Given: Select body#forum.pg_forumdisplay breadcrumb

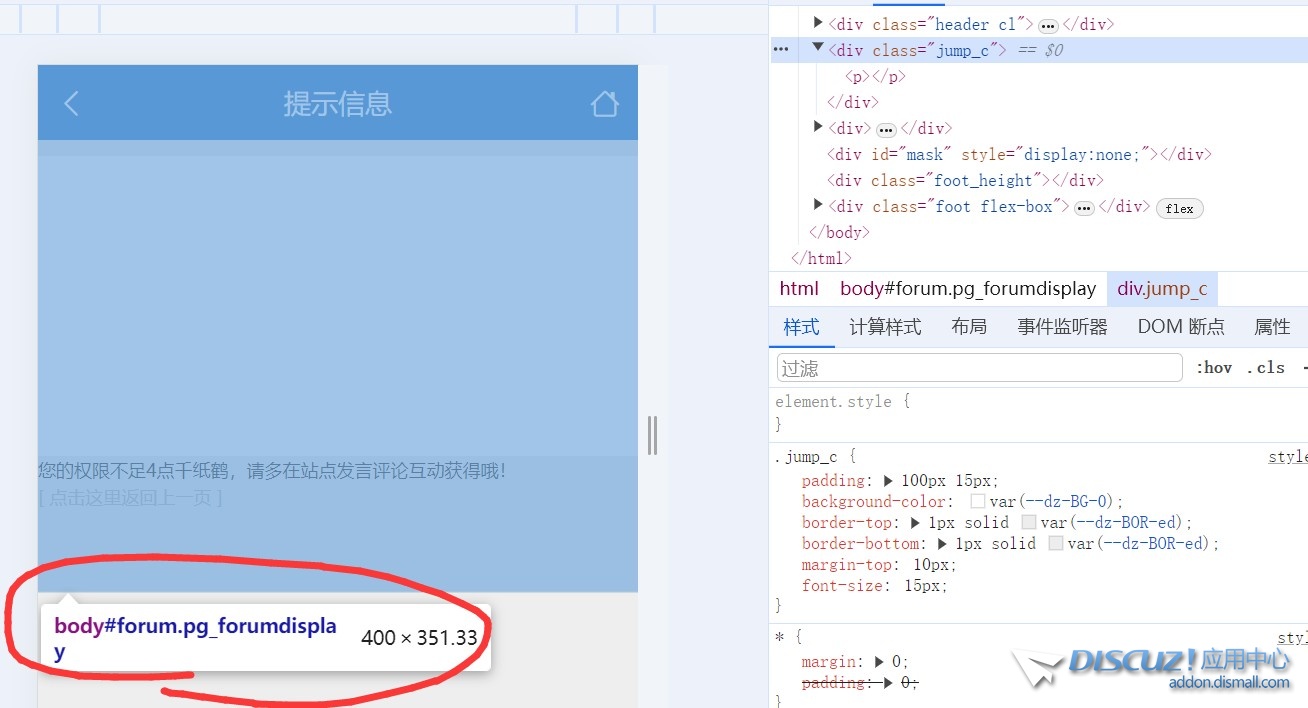Looking at the screenshot, I should [x=968, y=289].
